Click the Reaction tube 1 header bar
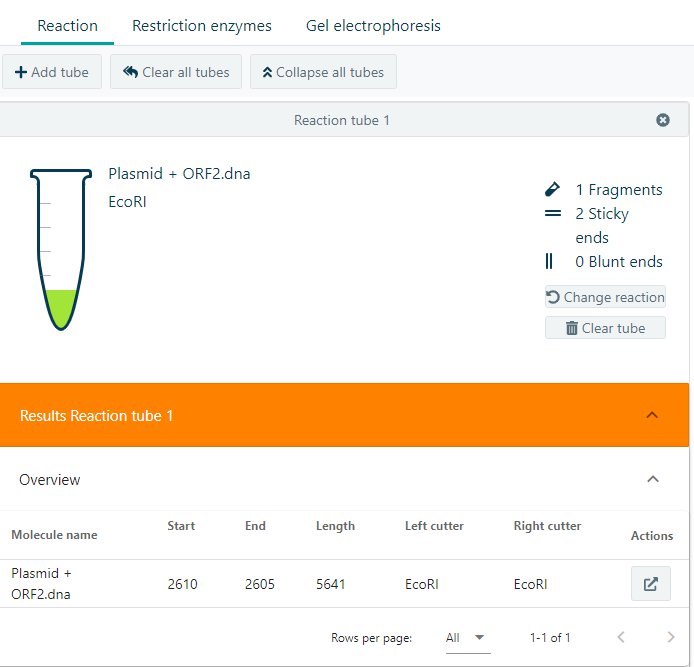Image resolution: width=694 pixels, height=667 pixels. (x=342, y=120)
